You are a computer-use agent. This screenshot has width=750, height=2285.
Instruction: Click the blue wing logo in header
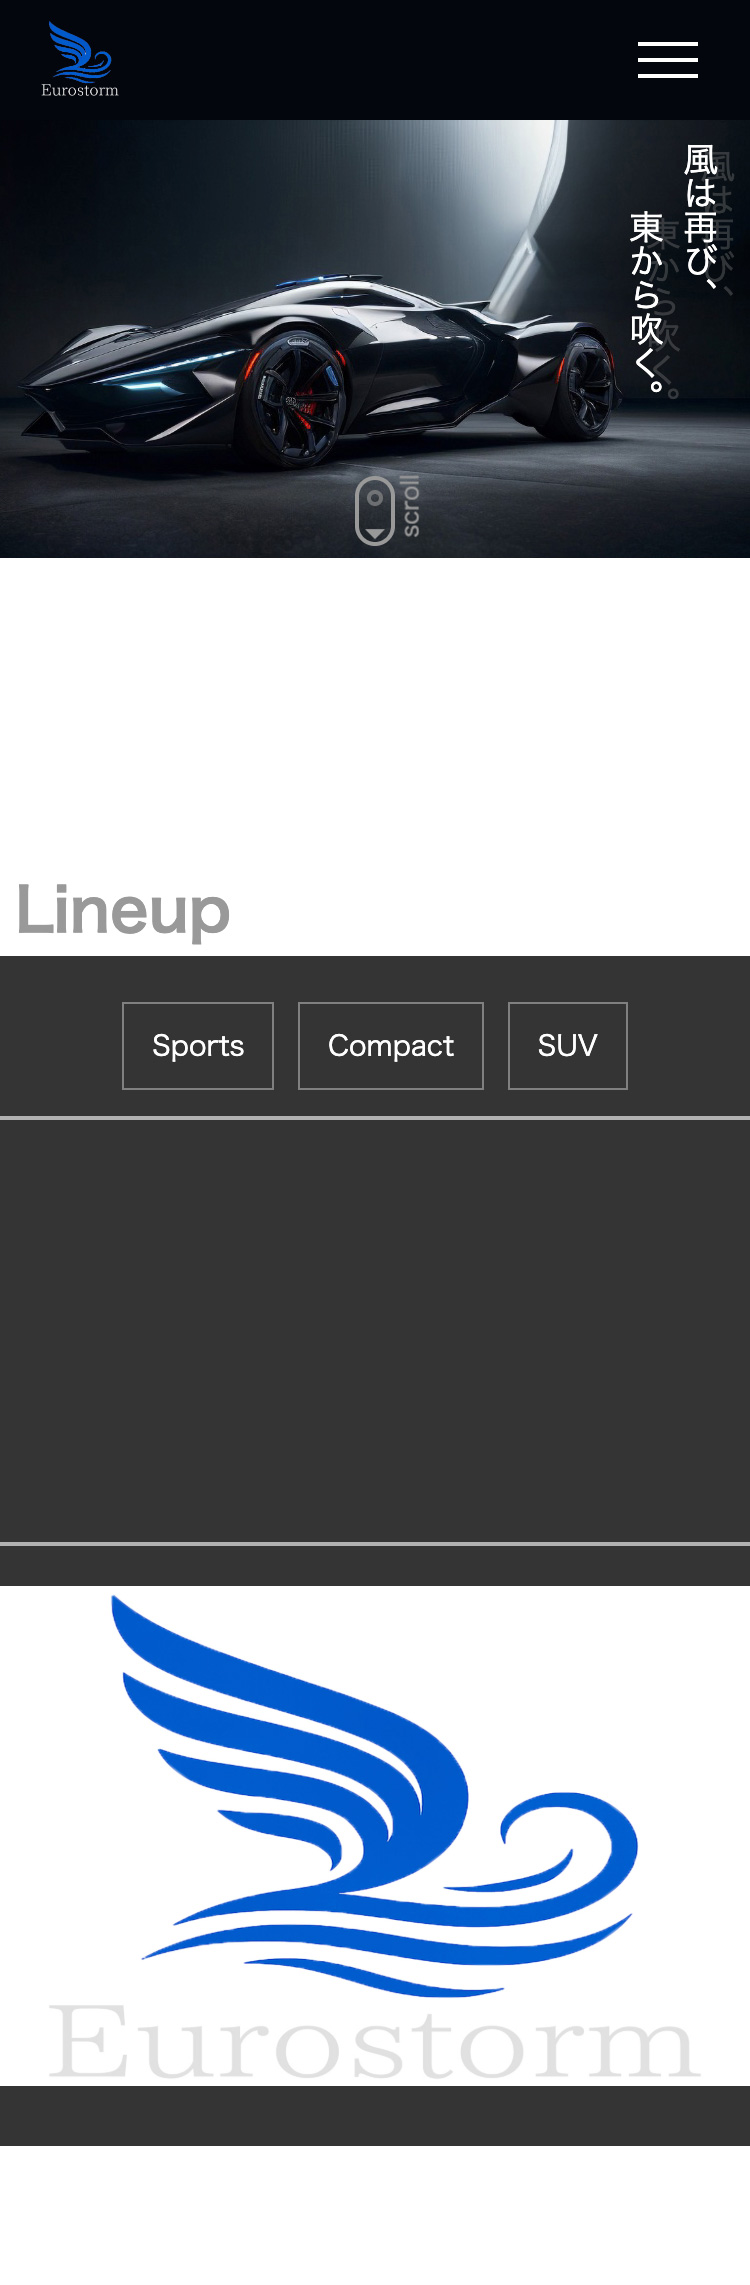tap(79, 50)
